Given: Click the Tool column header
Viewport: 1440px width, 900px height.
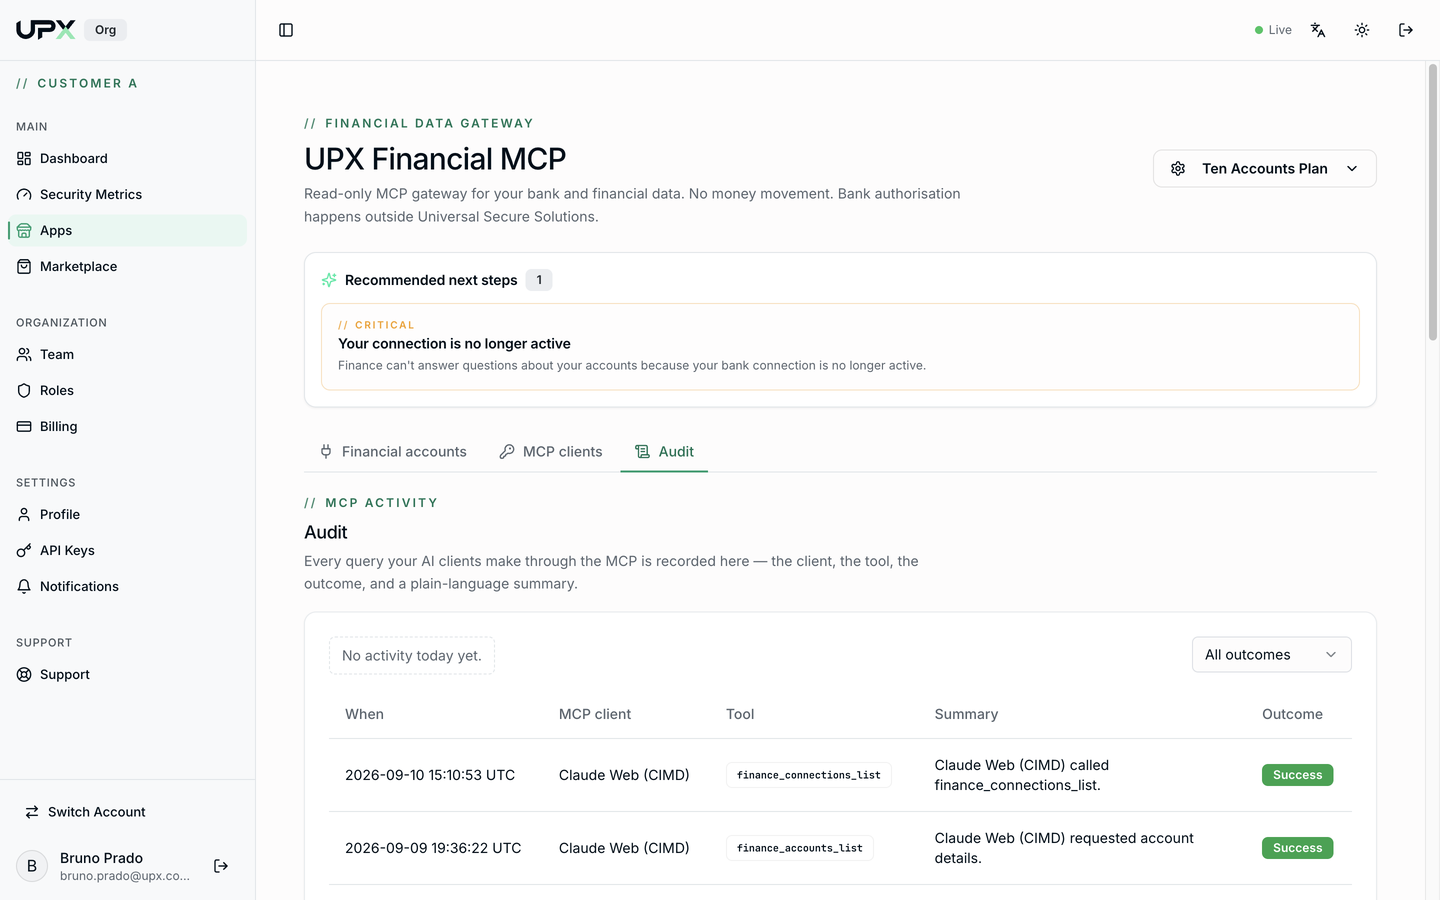Looking at the screenshot, I should click(740, 714).
